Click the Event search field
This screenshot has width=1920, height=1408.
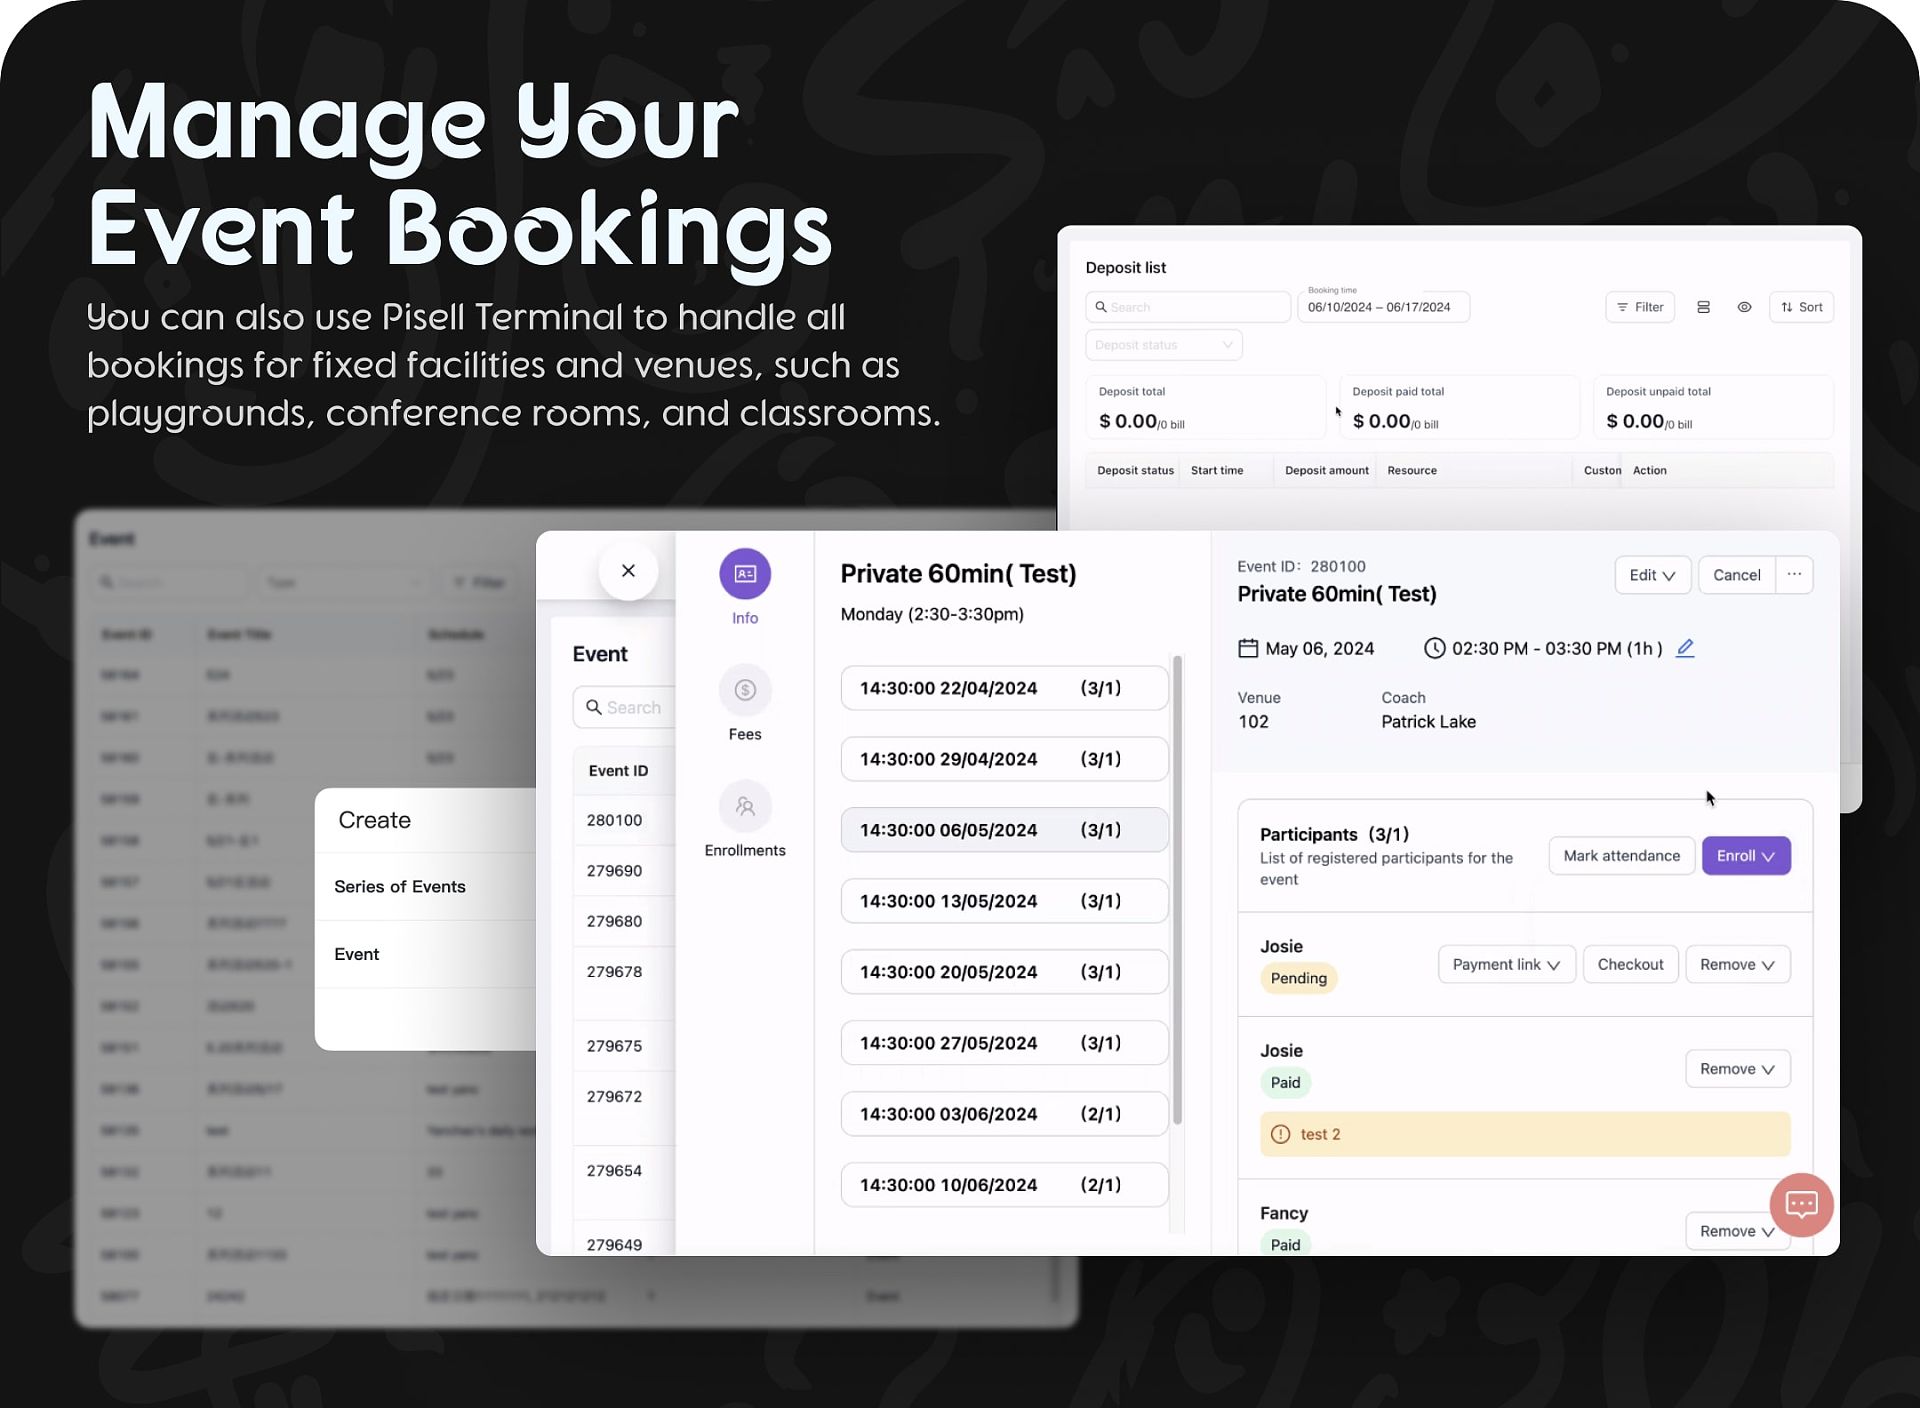pyautogui.click(x=624, y=707)
